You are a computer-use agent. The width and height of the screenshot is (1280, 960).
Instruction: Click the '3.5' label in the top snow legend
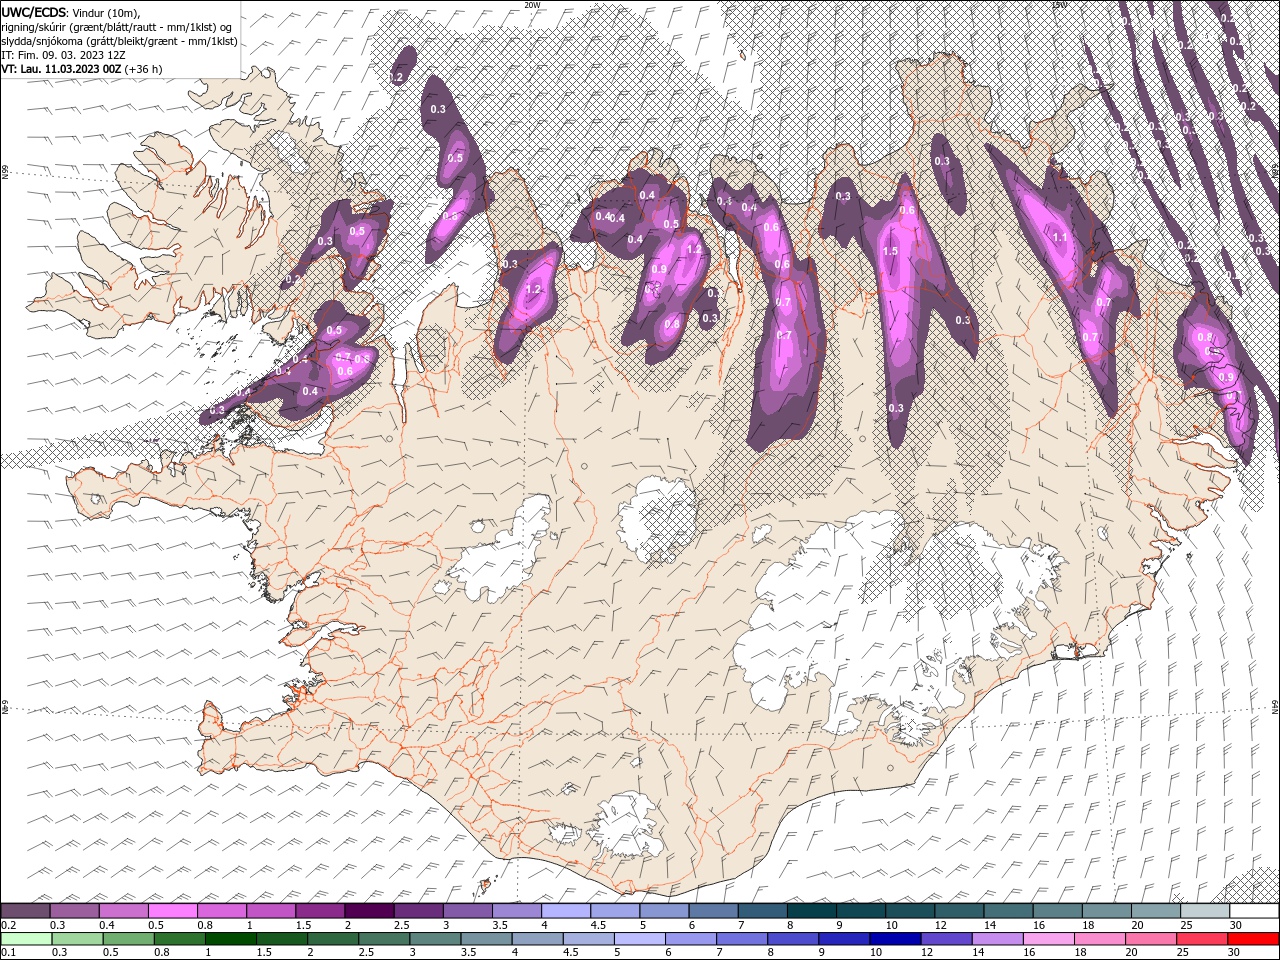coord(499,925)
